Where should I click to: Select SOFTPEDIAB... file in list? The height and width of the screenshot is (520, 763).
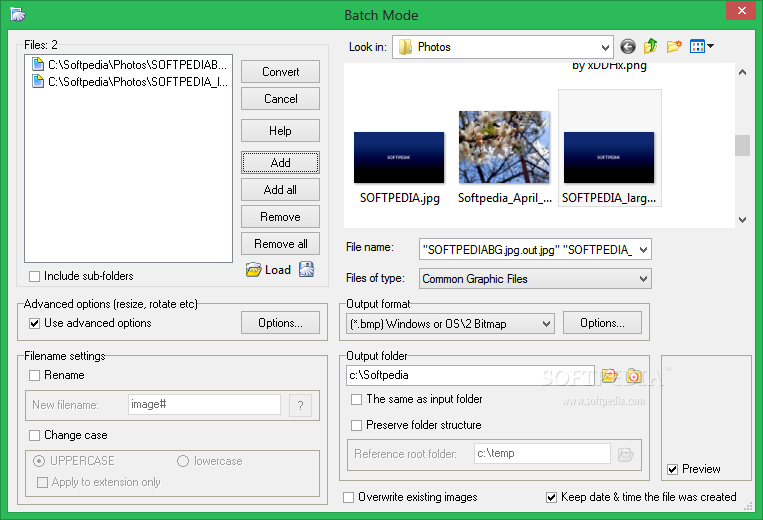(x=129, y=65)
